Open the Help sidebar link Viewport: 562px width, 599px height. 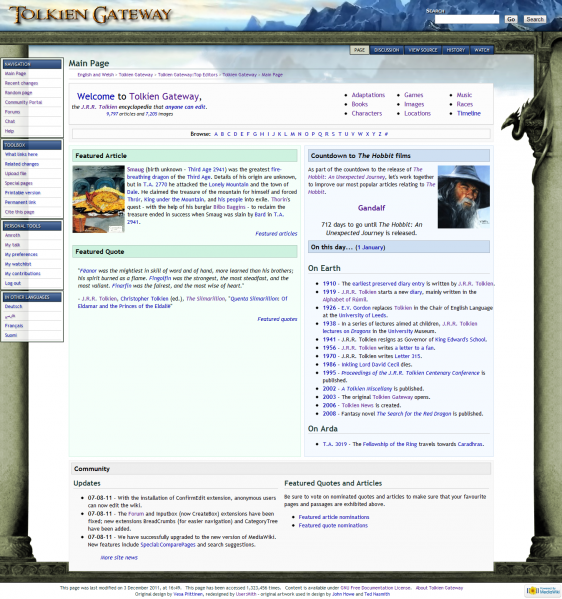9,131
